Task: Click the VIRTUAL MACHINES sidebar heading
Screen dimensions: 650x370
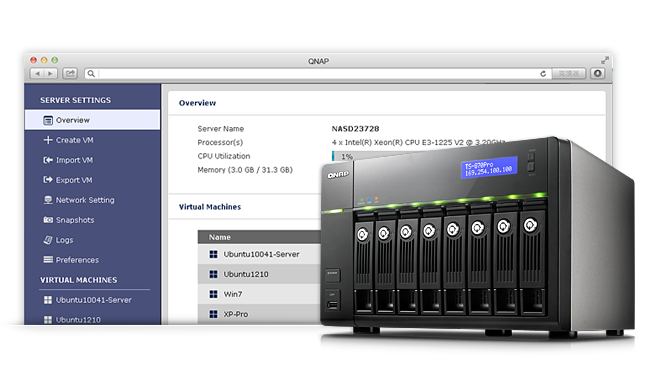Action: click(79, 280)
